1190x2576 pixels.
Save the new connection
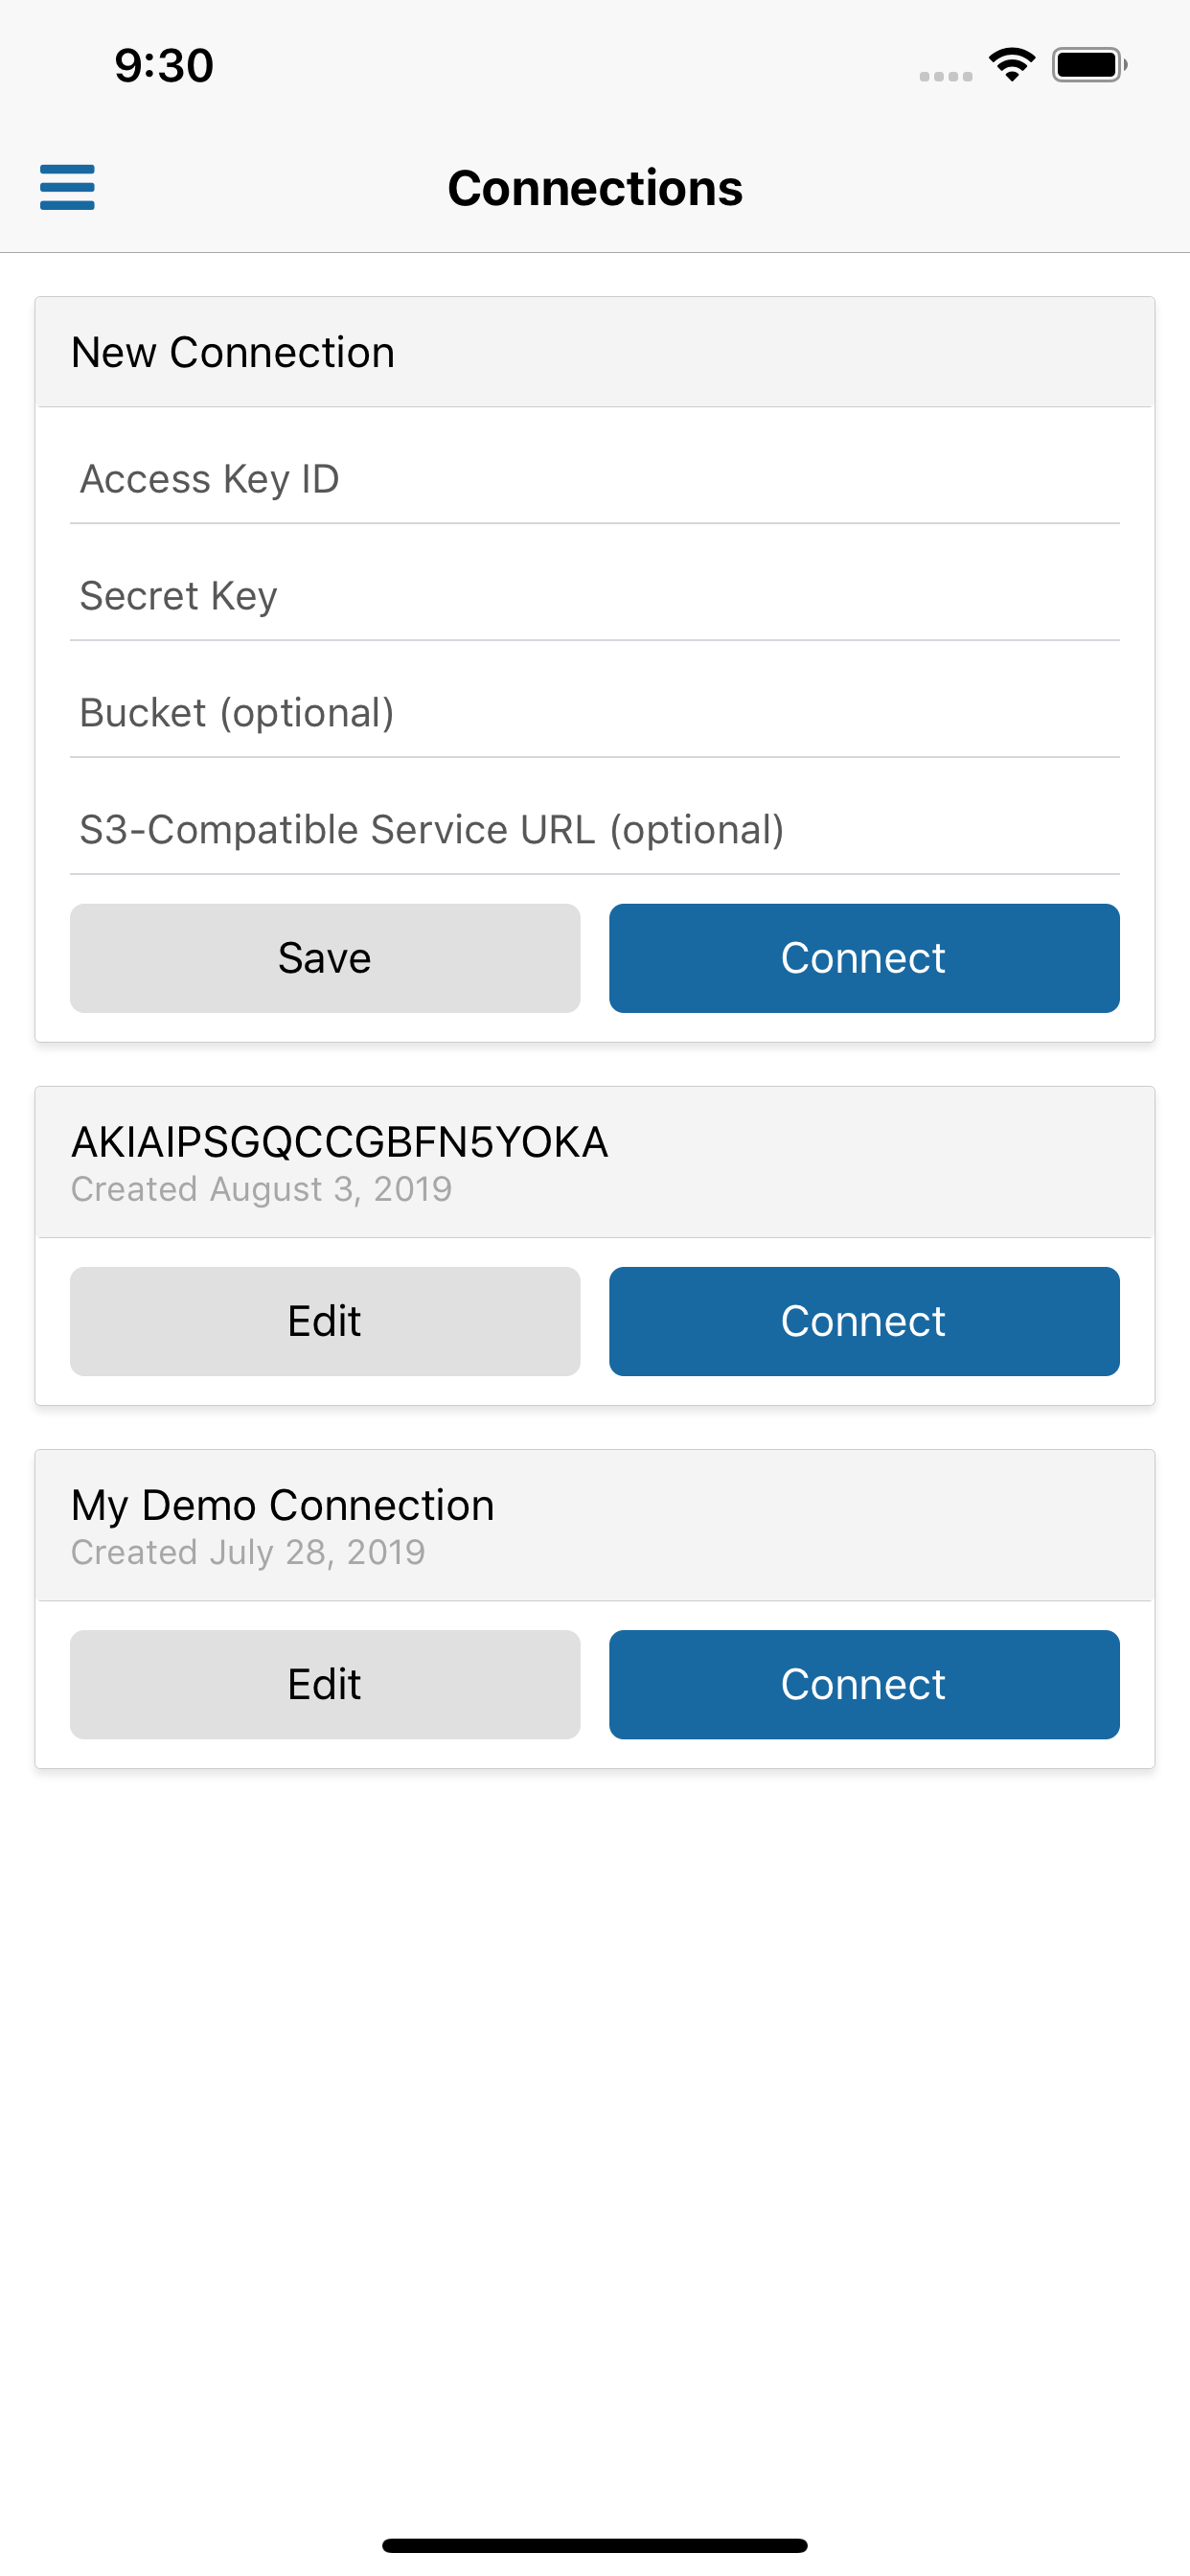pyautogui.click(x=325, y=958)
